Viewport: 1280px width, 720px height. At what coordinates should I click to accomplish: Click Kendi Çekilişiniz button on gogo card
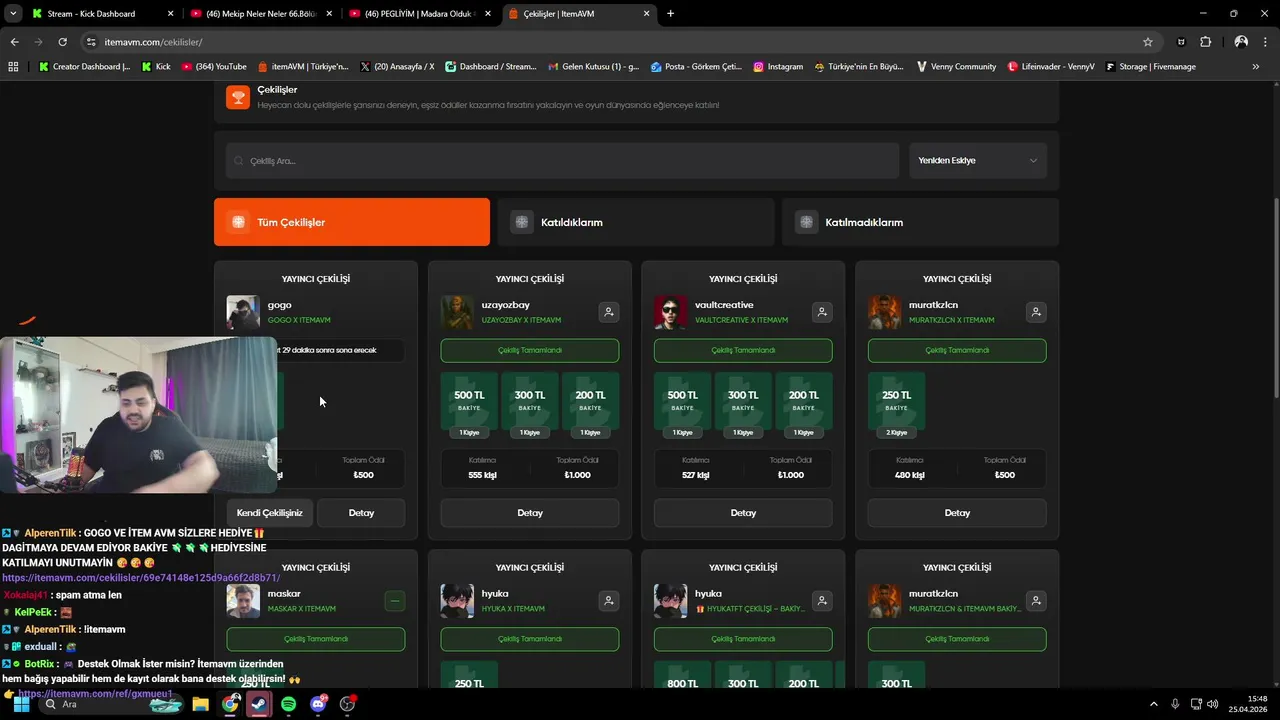(269, 513)
